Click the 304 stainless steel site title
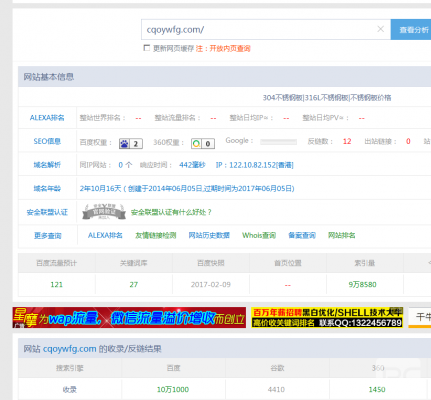The width and height of the screenshot is (431, 400). 327,98
